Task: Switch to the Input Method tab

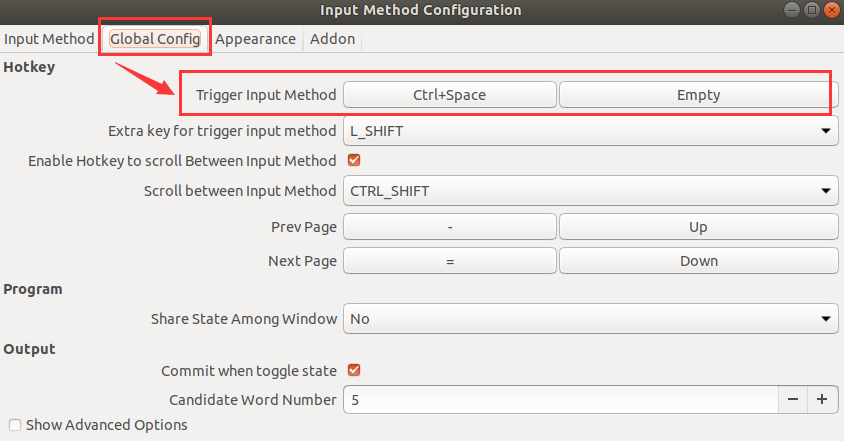Action: [x=48, y=39]
